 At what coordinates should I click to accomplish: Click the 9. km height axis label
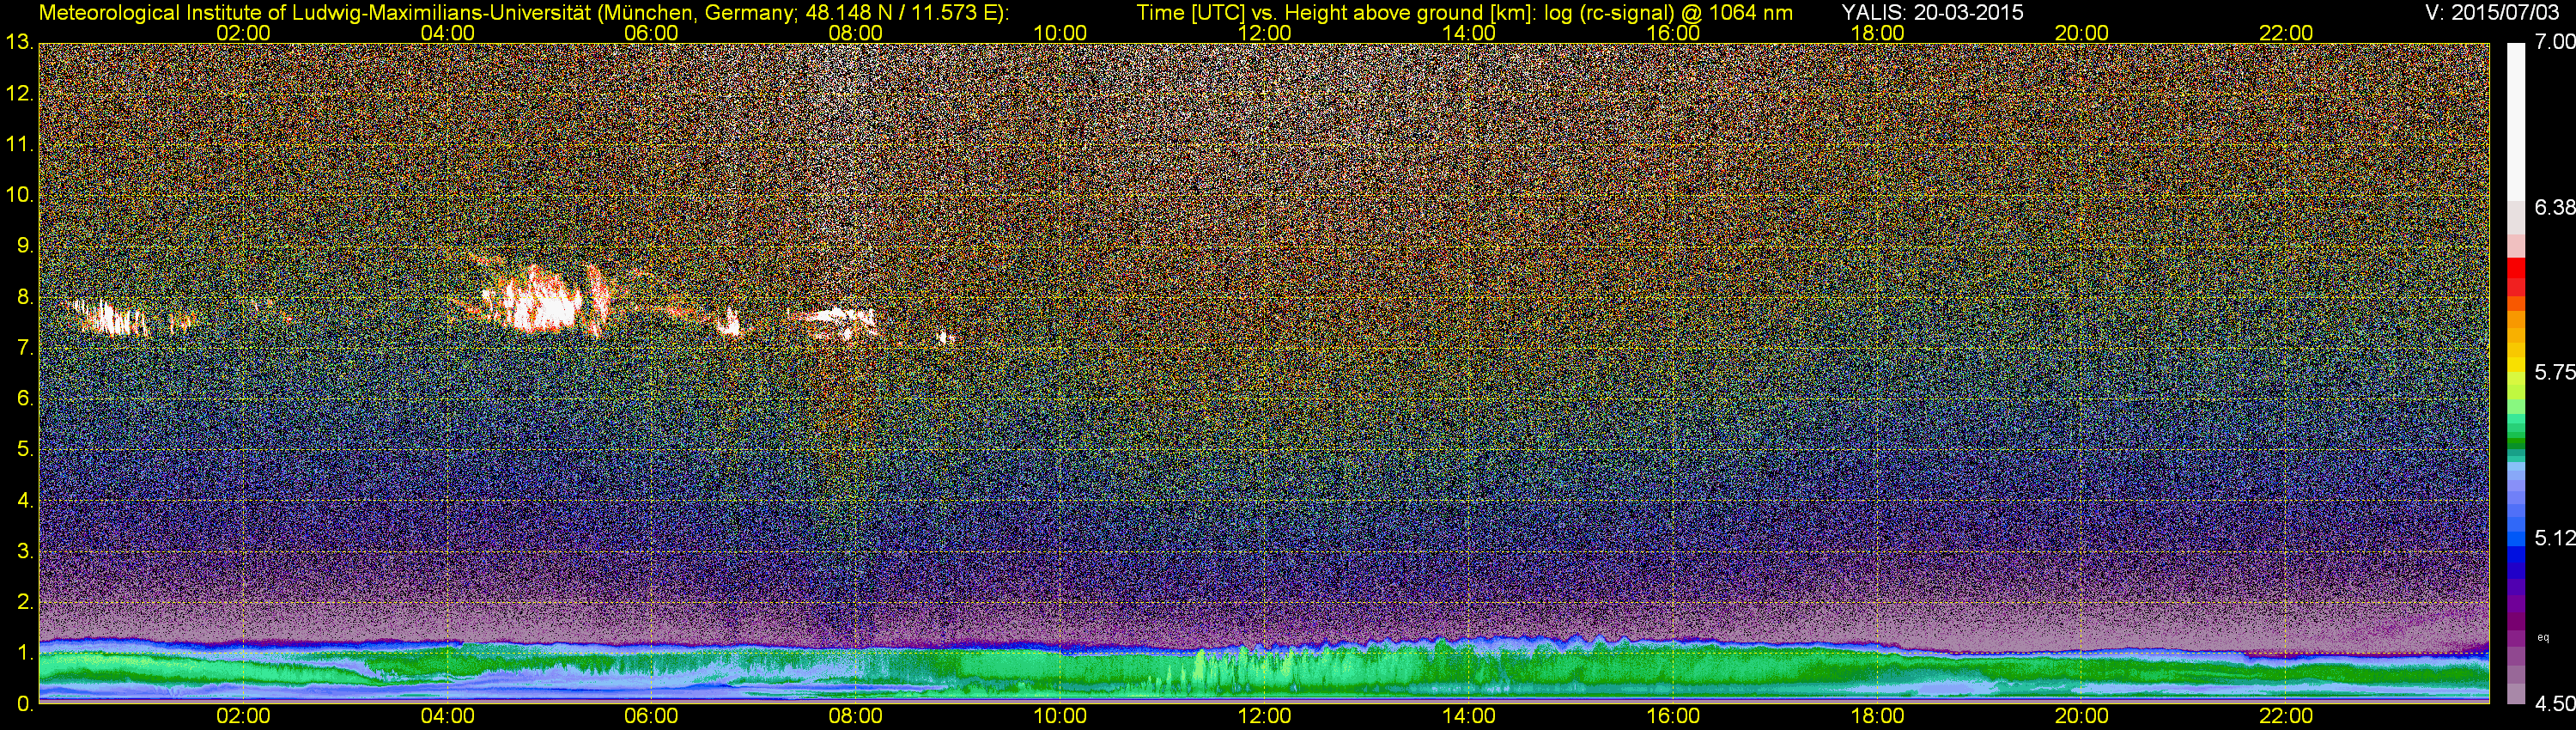(x=25, y=246)
